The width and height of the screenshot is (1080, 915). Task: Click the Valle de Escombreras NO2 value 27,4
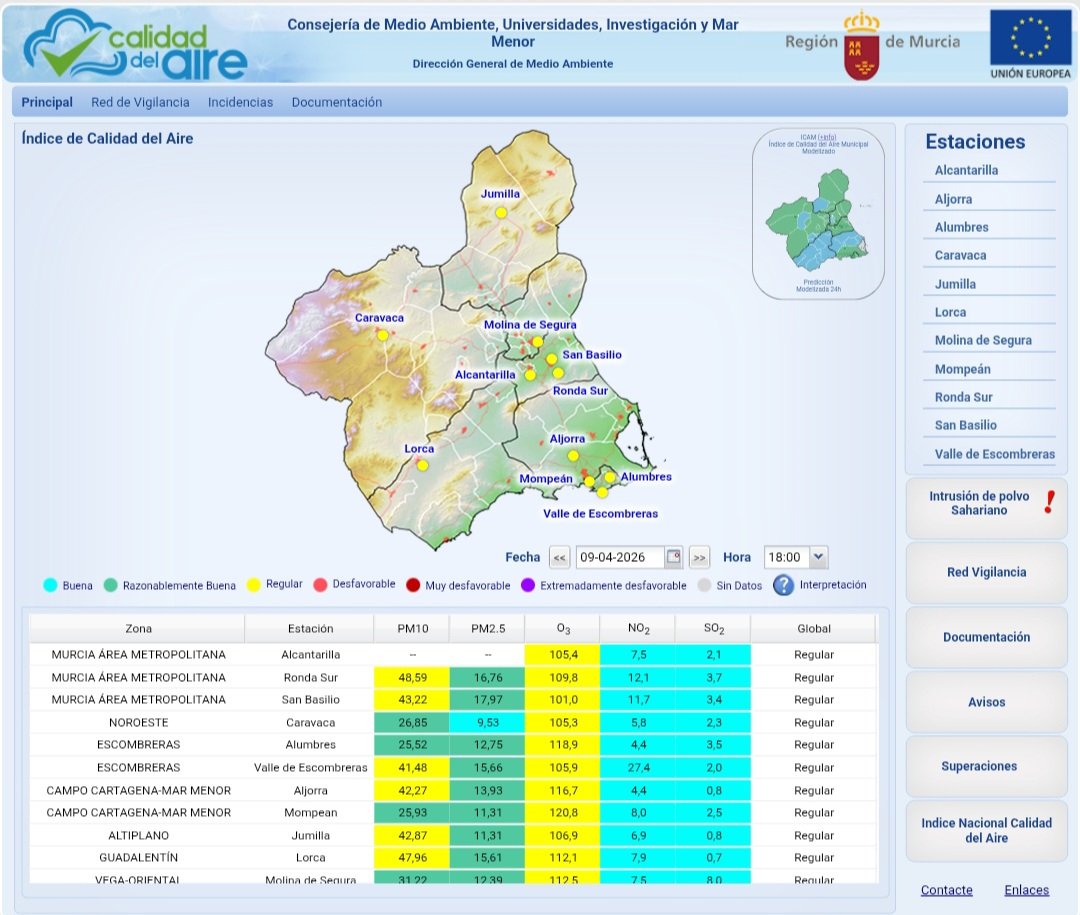click(638, 768)
